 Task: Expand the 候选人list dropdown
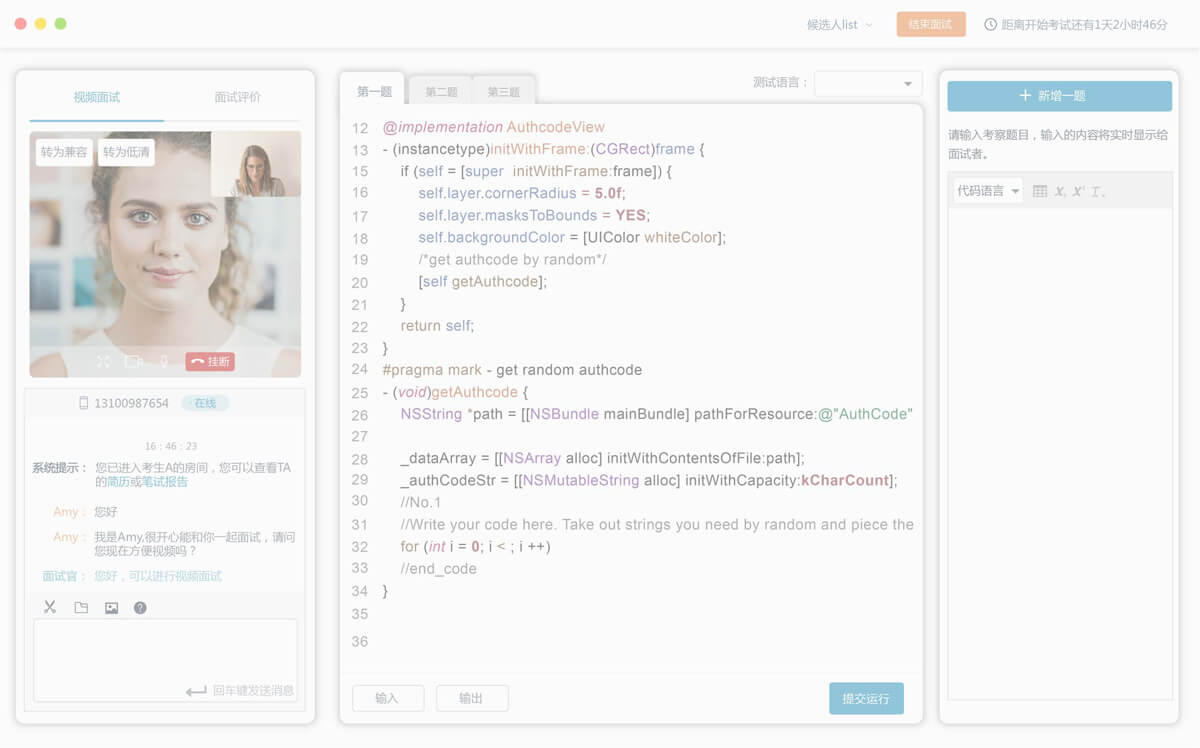[x=839, y=24]
